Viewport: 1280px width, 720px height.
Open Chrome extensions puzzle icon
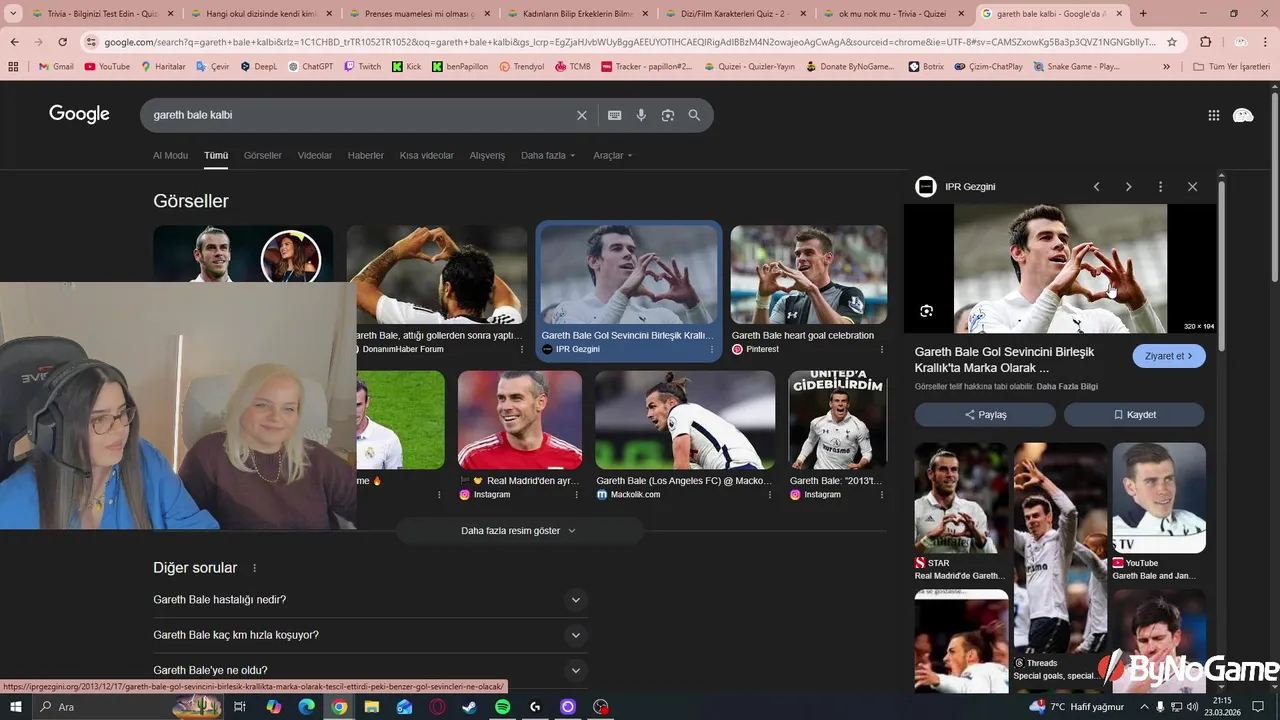click(1206, 42)
